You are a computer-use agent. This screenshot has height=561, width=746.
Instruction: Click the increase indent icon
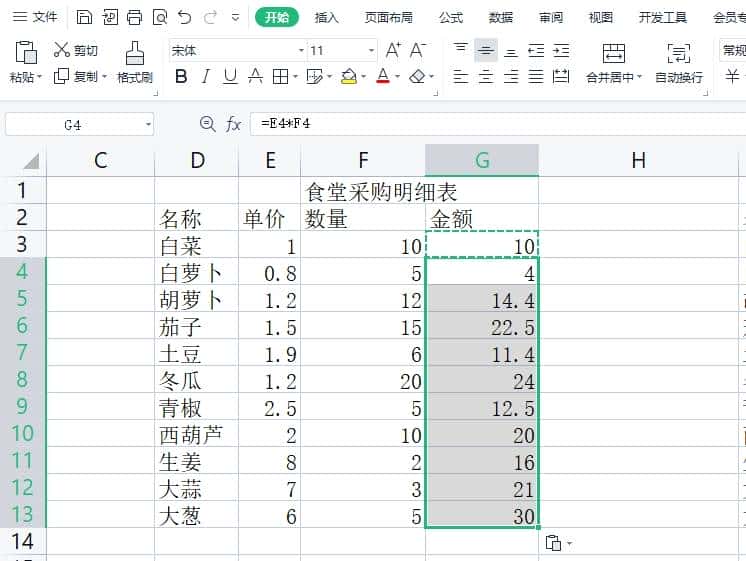coord(561,50)
